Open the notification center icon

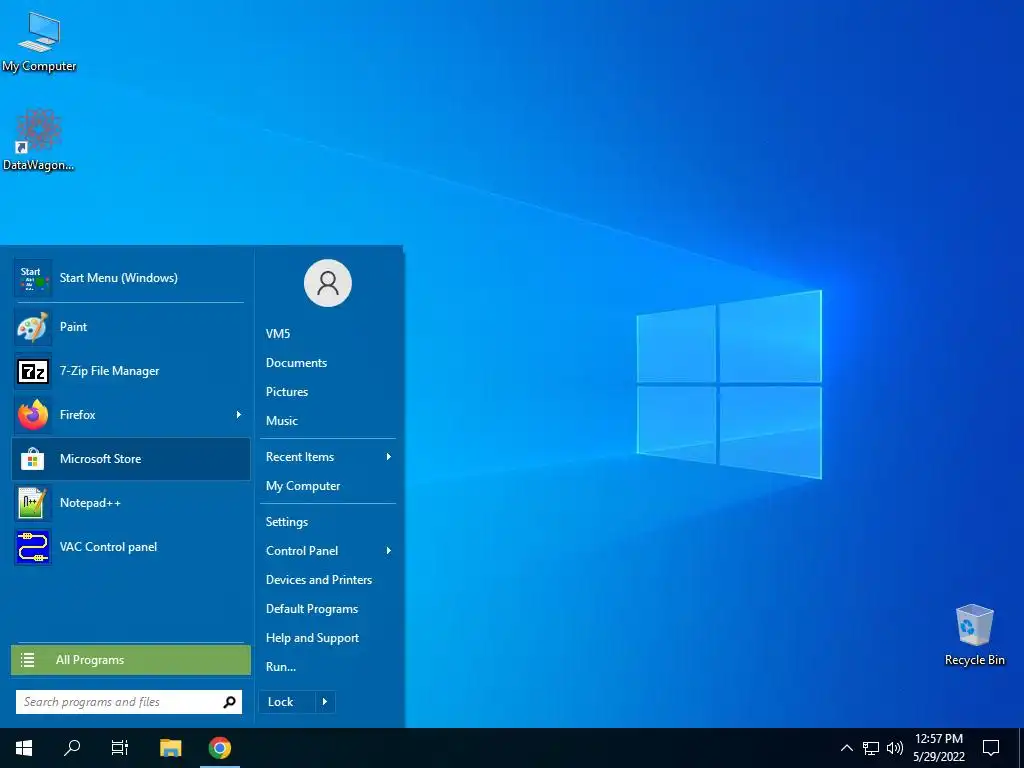point(991,748)
